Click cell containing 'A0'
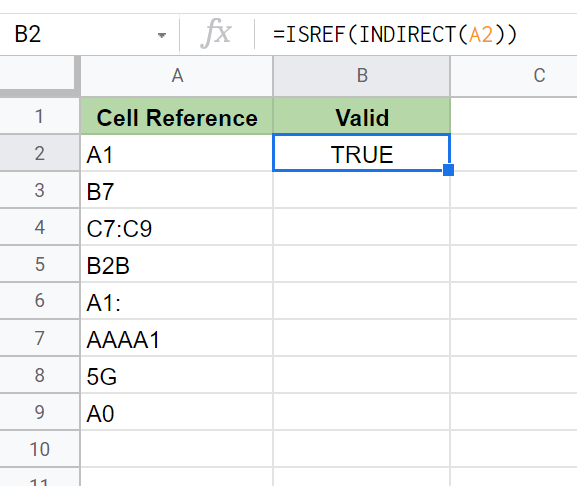 click(177, 412)
